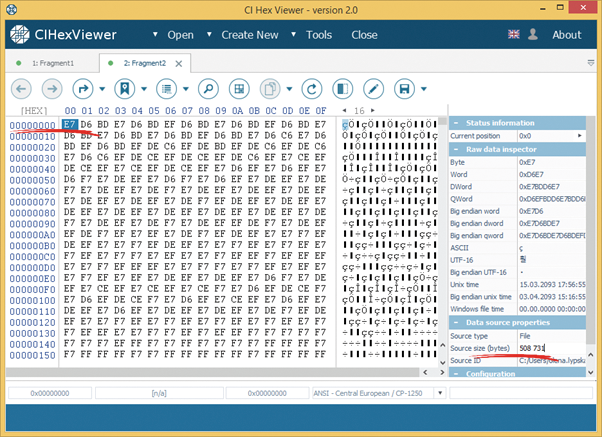
Task: Click the bookmark icon in toolbar
Action: click(x=123, y=88)
